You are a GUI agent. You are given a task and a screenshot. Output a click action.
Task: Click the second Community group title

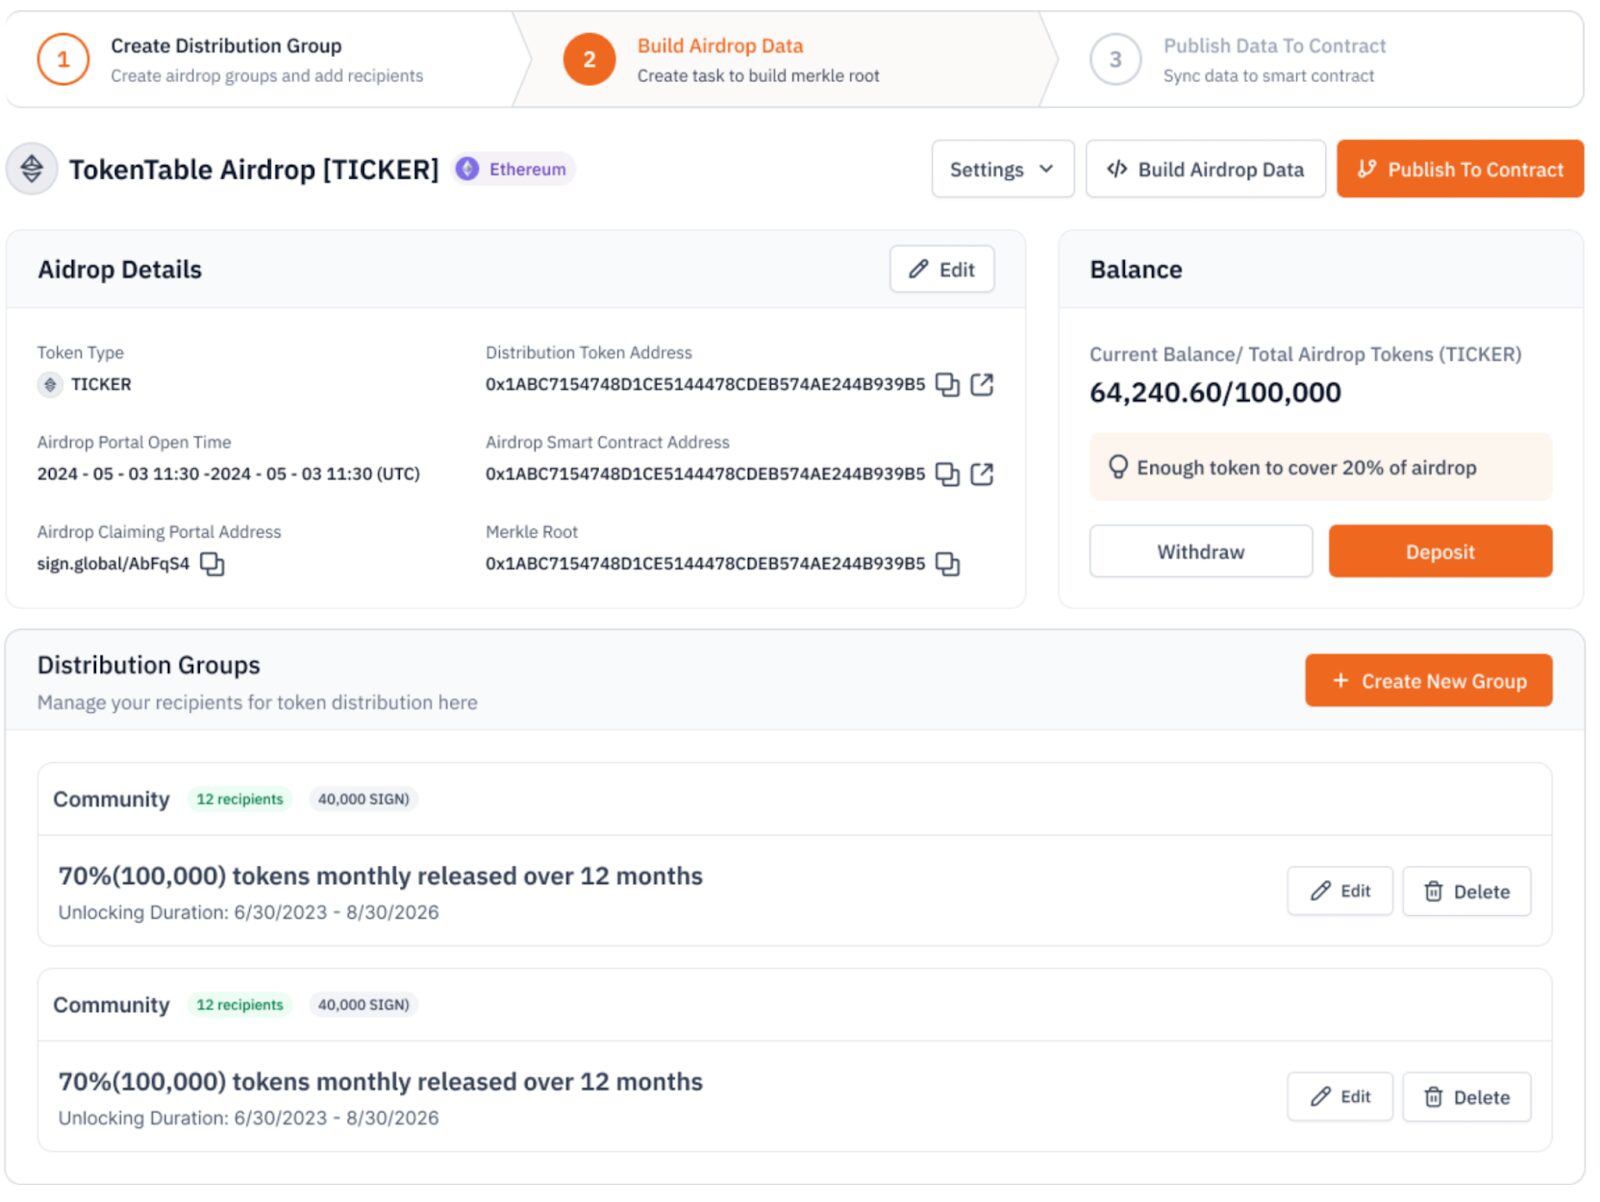[x=111, y=1005]
